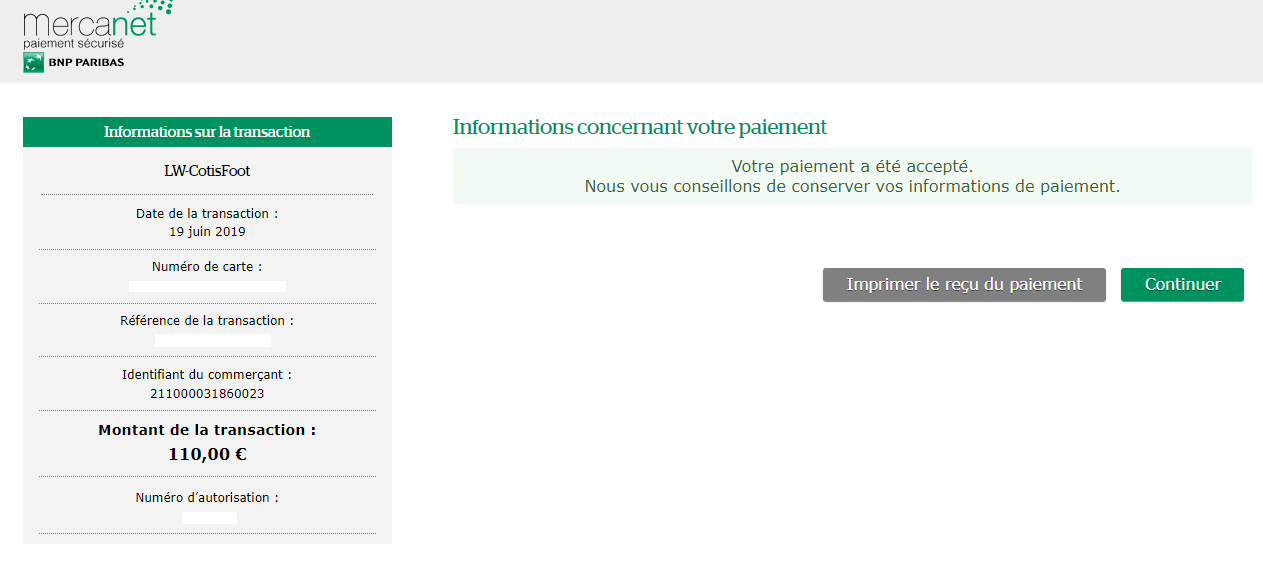Click the Identifiant du commerçant label
Viewport: 1263px width, 569px height.
point(207,374)
